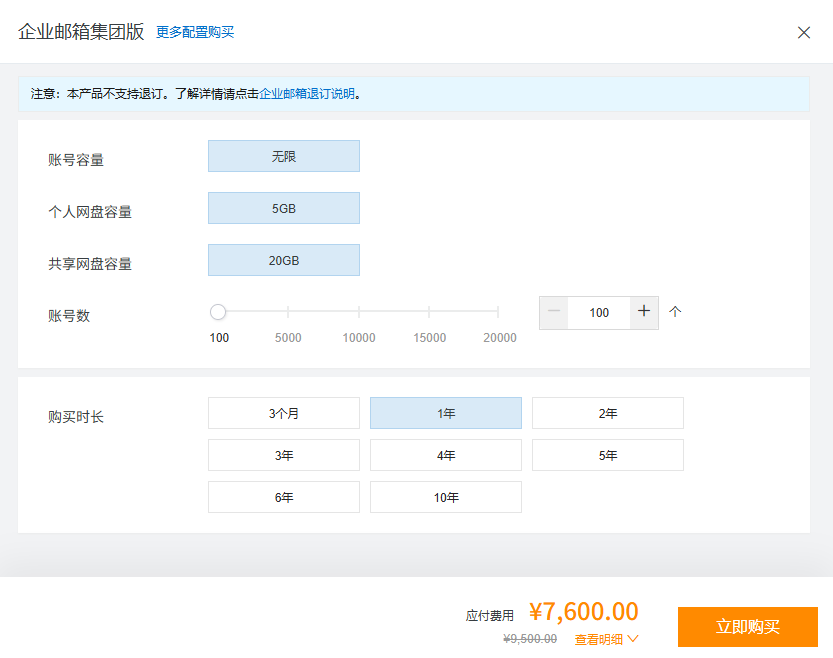Close the 企业邮箱集团版 purchase dialog
The height and width of the screenshot is (658, 833).
(804, 32)
